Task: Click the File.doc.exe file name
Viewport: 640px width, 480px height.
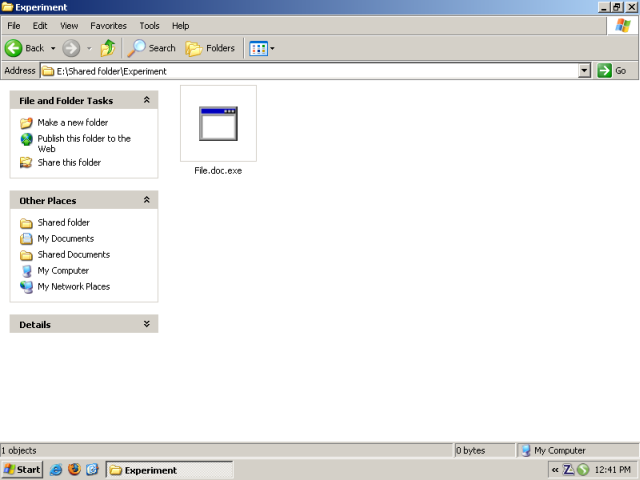Action: 218,171
